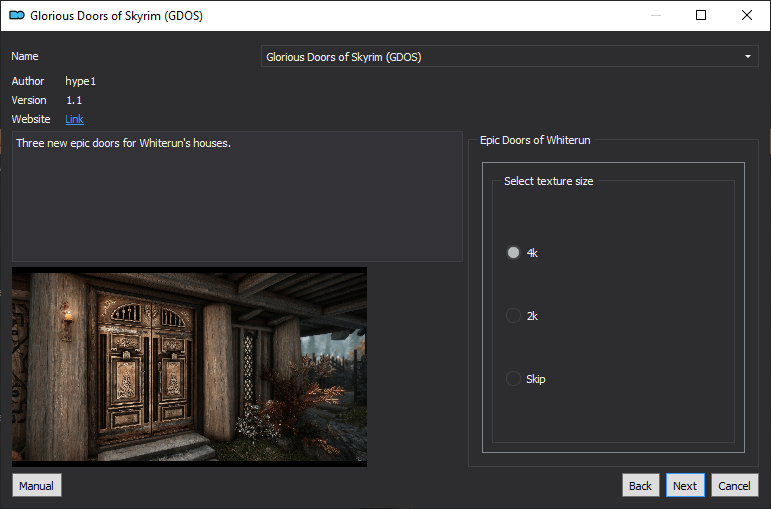Click the description text box
The width and height of the screenshot is (771, 509).
pyautogui.click(x=237, y=196)
